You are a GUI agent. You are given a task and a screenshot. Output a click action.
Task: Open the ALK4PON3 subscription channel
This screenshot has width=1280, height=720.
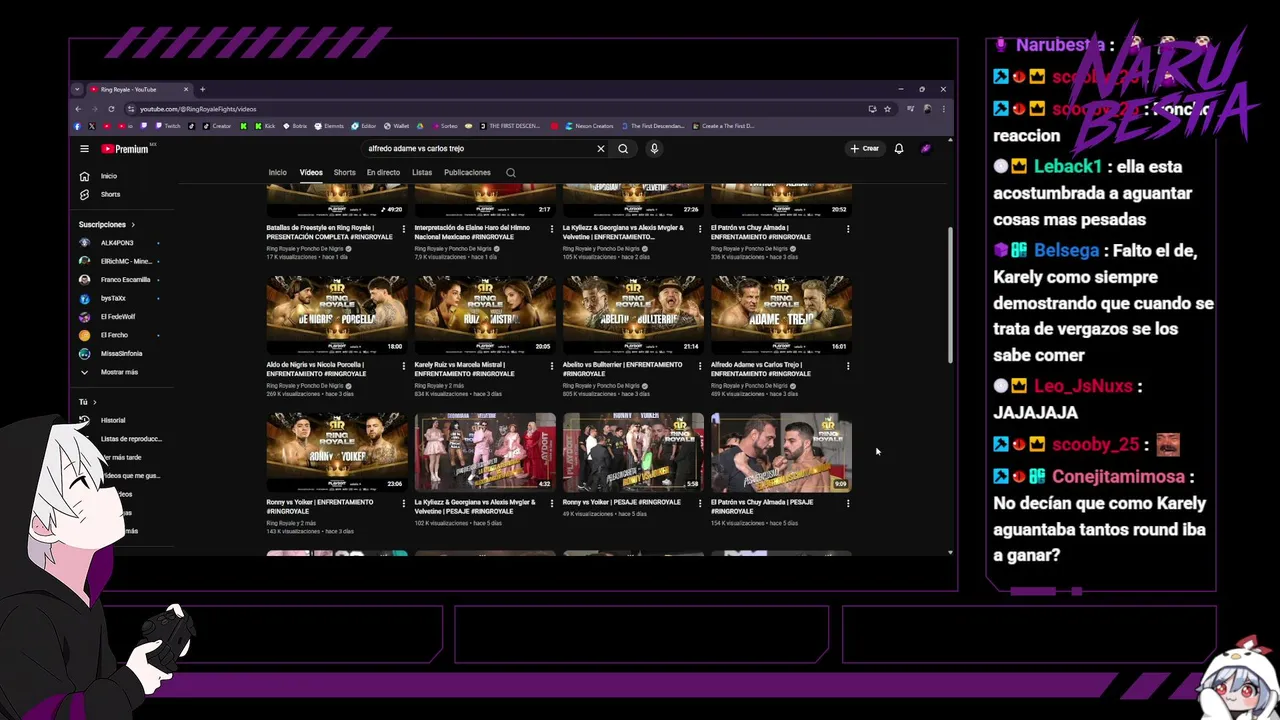[x=116, y=243]
